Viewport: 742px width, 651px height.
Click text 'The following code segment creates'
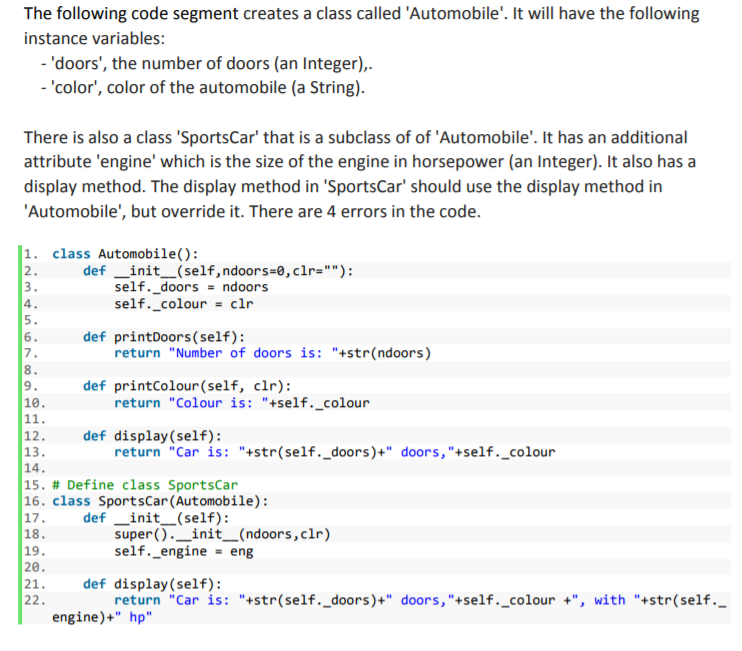click(x=165, y=13)
